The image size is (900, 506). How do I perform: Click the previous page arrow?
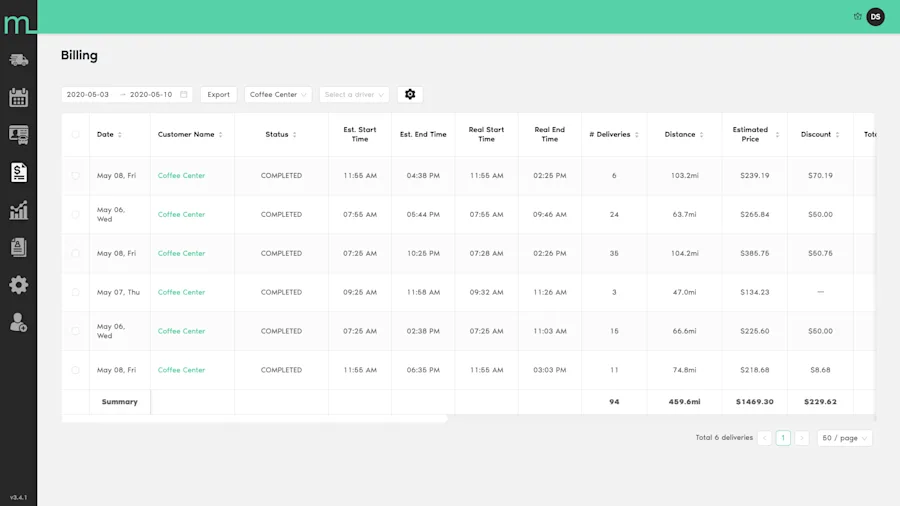[765, 438]
